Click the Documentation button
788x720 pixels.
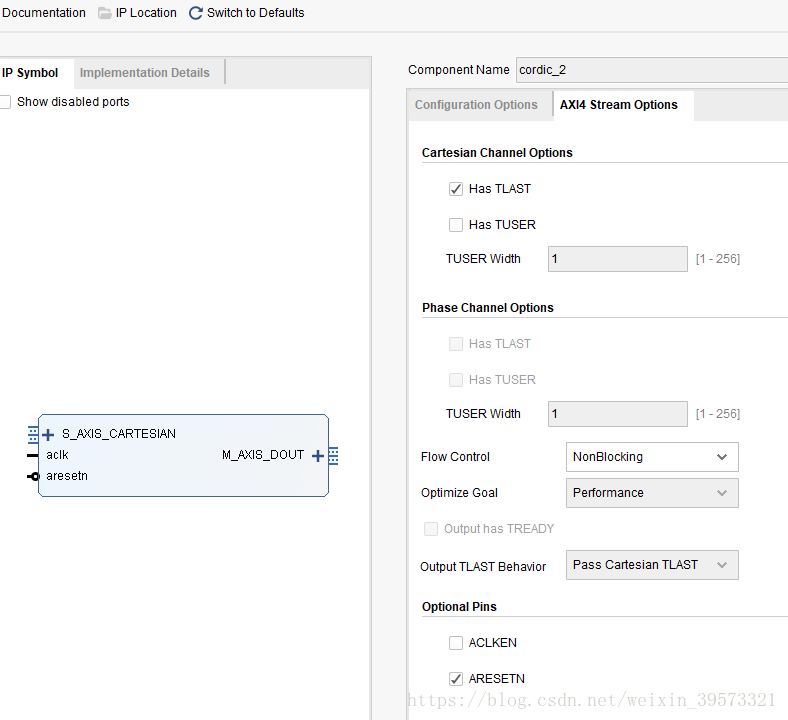[44, 13]
